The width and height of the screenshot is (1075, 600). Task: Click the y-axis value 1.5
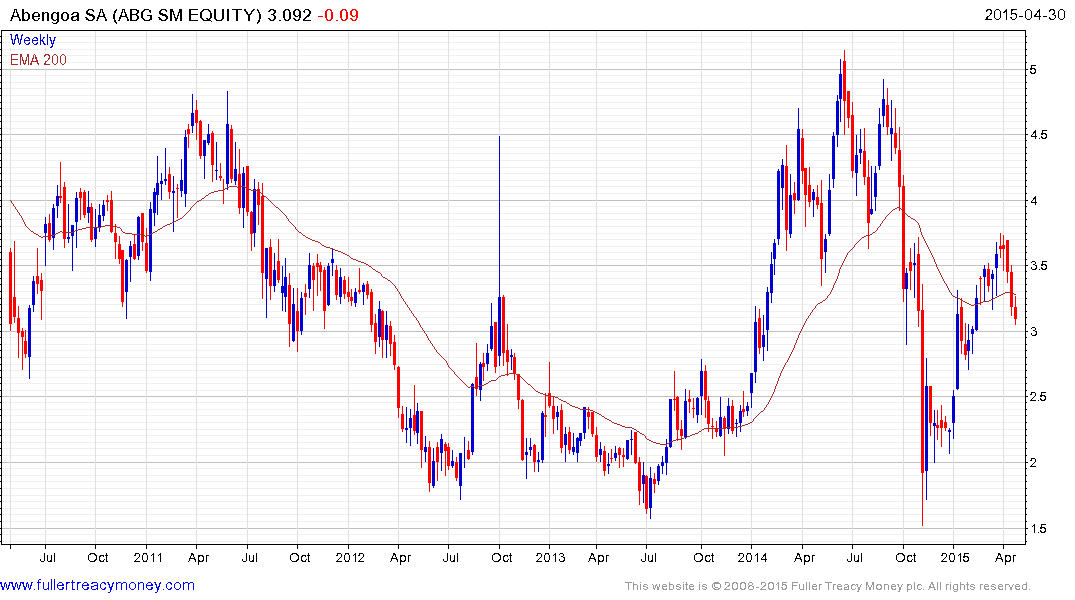(x=1039, y=528)
